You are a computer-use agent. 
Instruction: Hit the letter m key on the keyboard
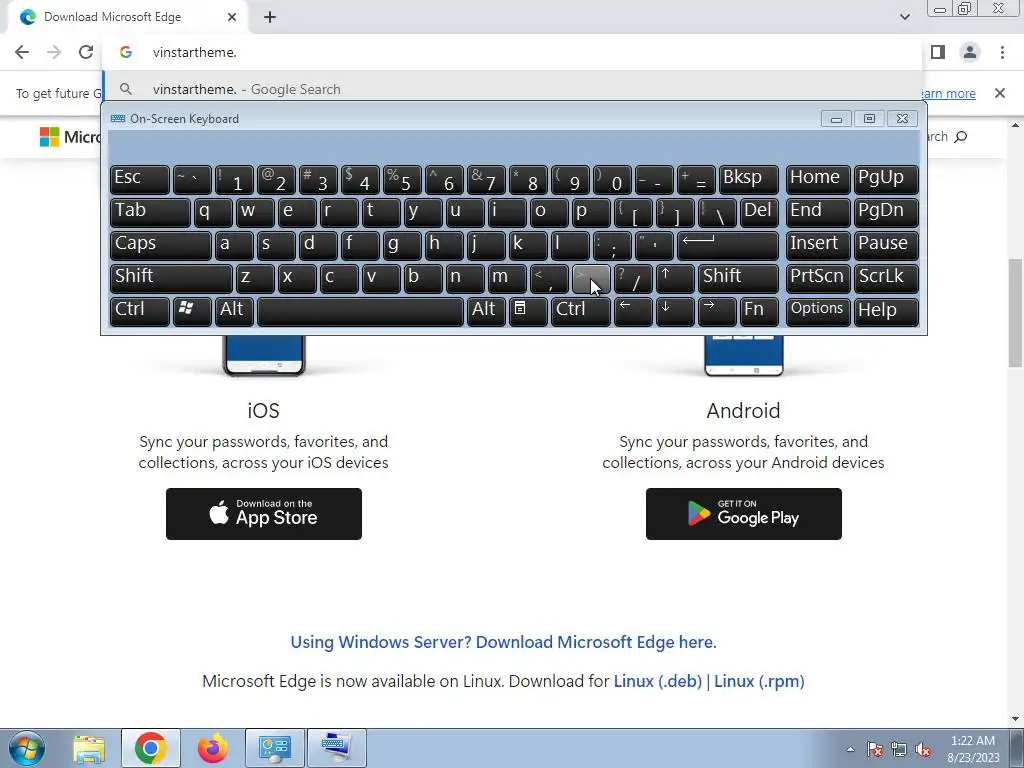[x=507, y=278]
